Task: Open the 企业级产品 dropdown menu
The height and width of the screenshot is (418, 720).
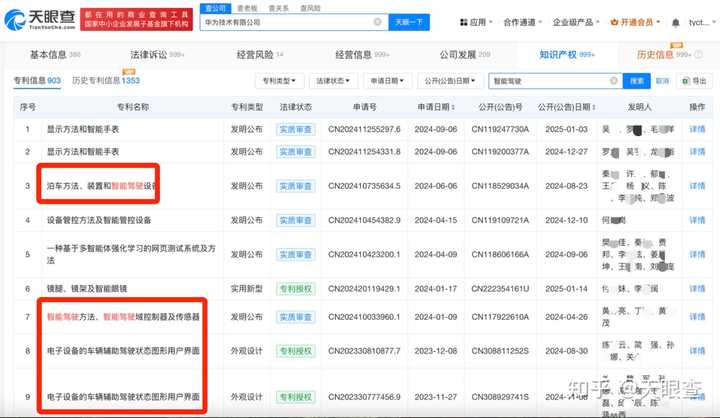Action: (576, 22)
